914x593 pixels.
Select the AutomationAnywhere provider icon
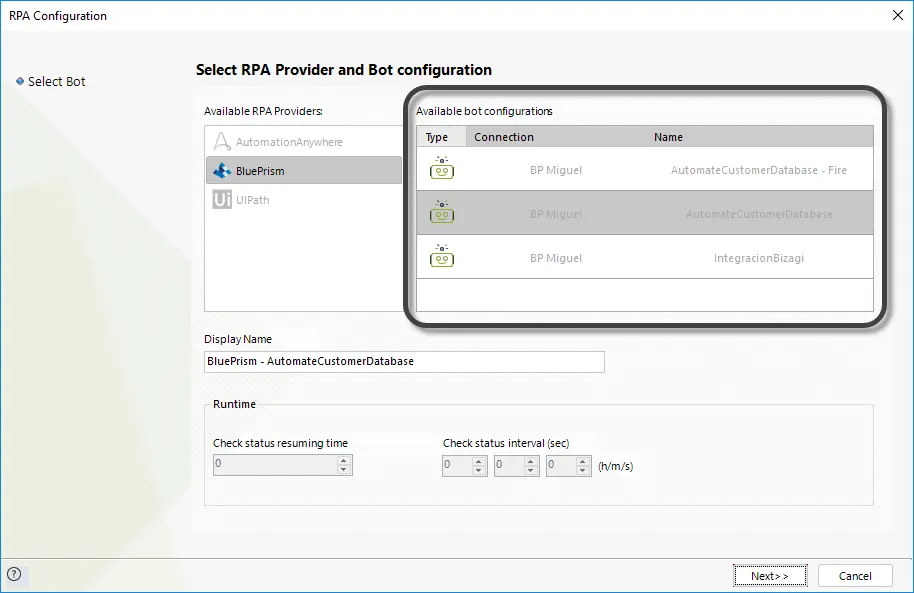tap(222, 141)
